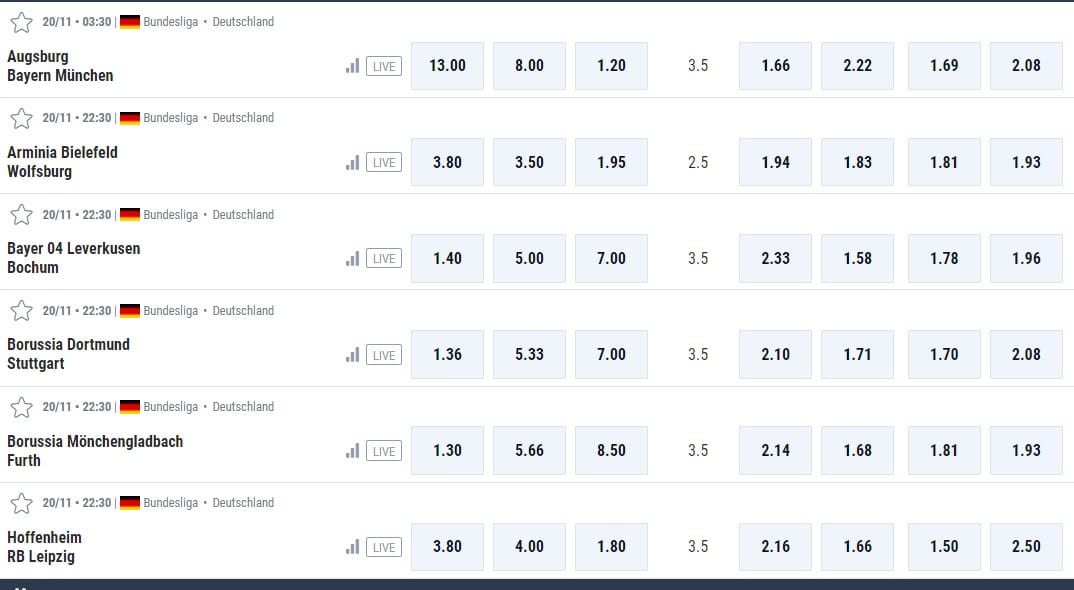Screen dimensions: 1074x590
Task: Open Borussia Mönchengladbach vs Furth match details
Action: tap(95, 451)
